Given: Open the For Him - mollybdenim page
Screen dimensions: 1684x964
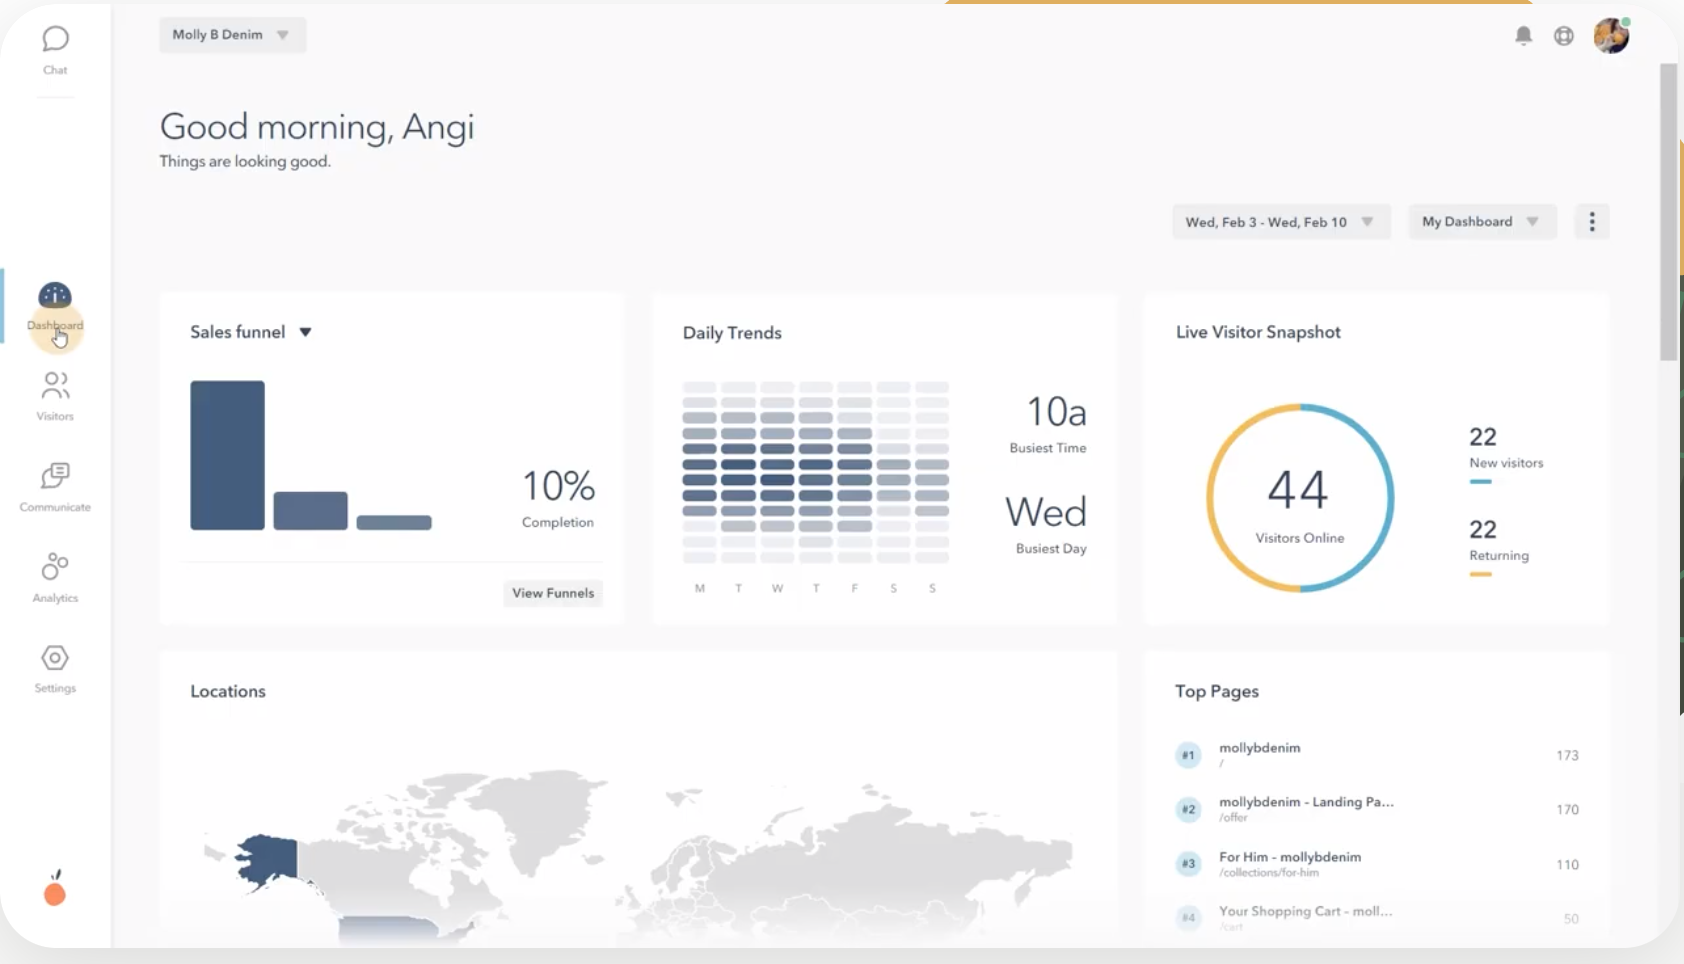Looking at the screenshot, I should click(x=1290, y=857).
